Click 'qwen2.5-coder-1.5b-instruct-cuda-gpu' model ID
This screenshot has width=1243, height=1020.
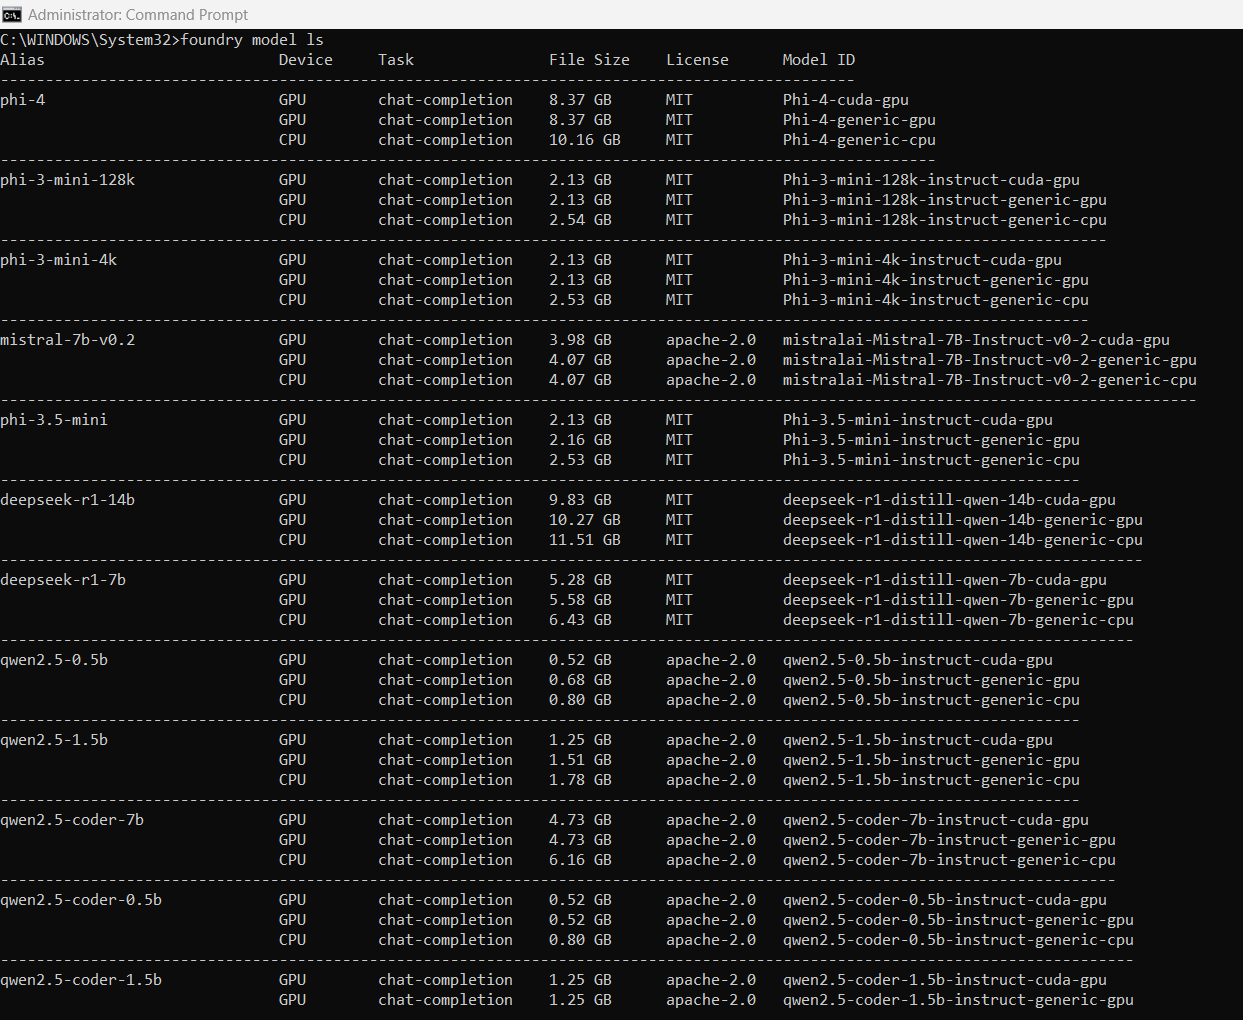pyautogui.click(x=945, y=980)
